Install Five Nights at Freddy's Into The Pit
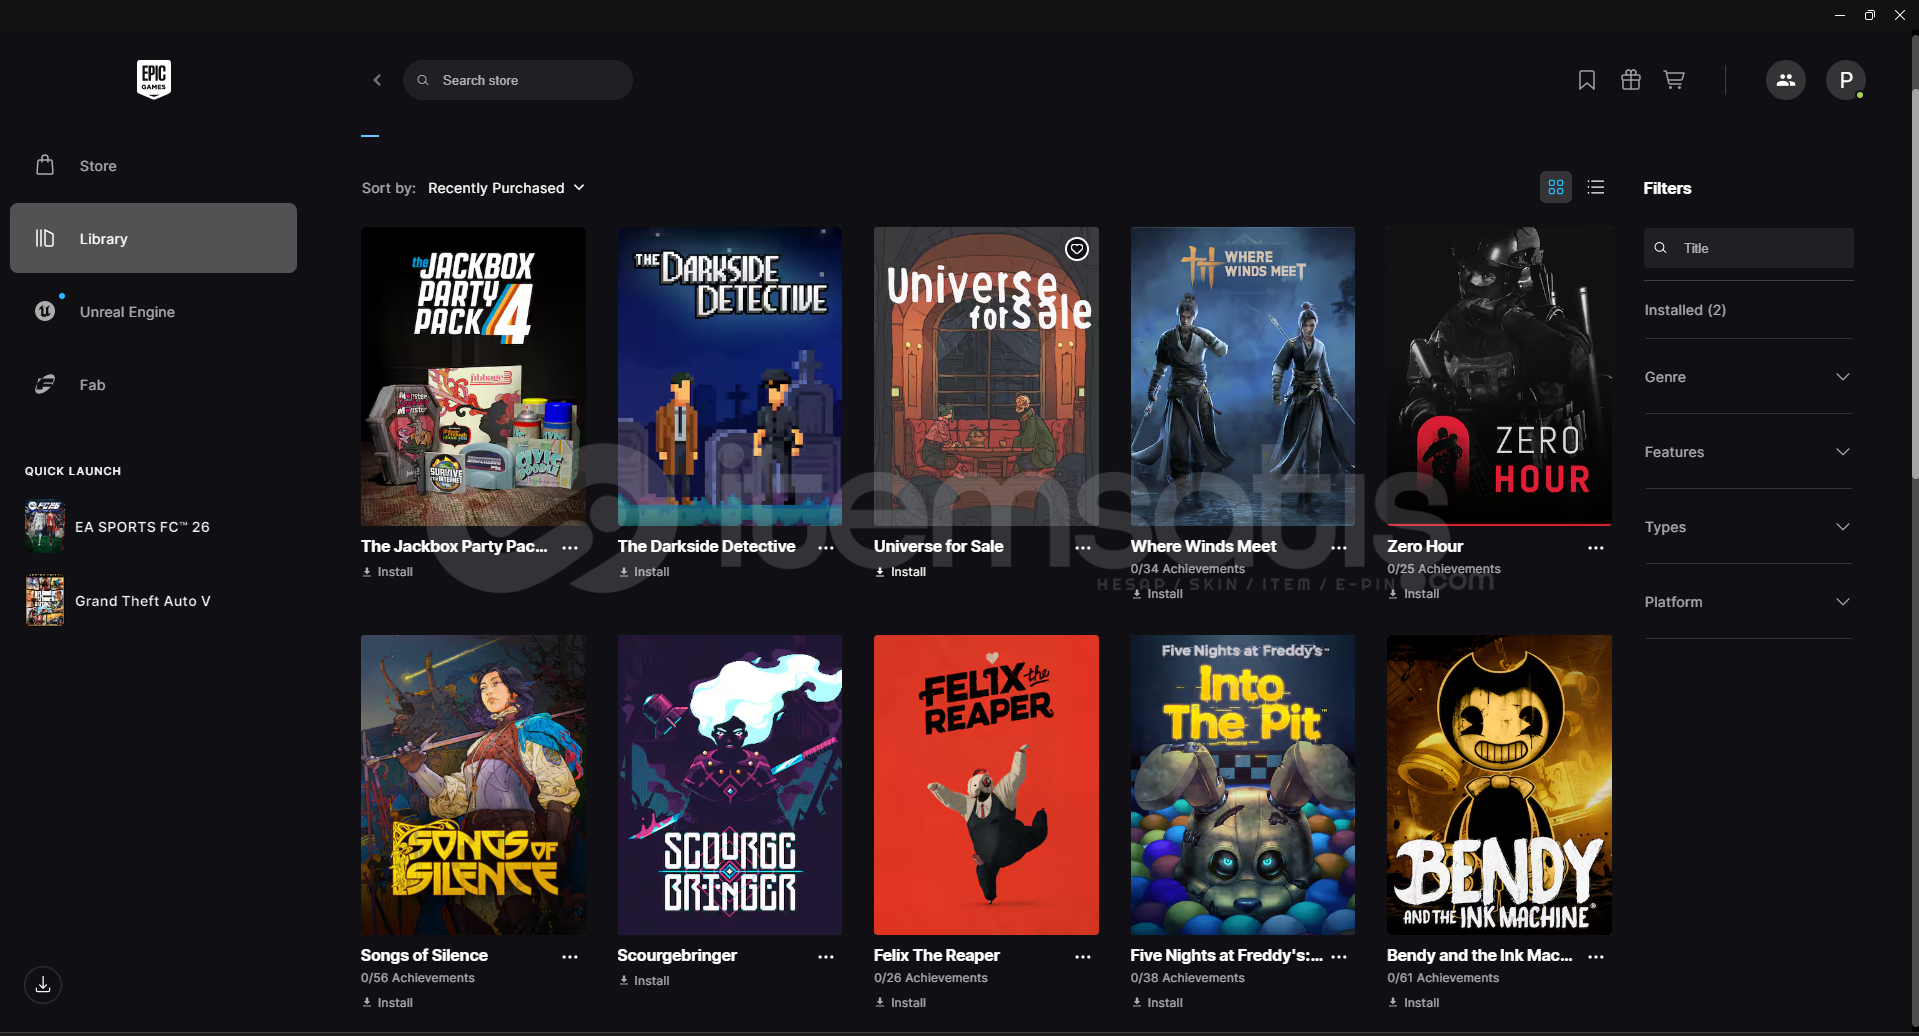The image size is (1919, 1036). [x=1158, y=1003]
